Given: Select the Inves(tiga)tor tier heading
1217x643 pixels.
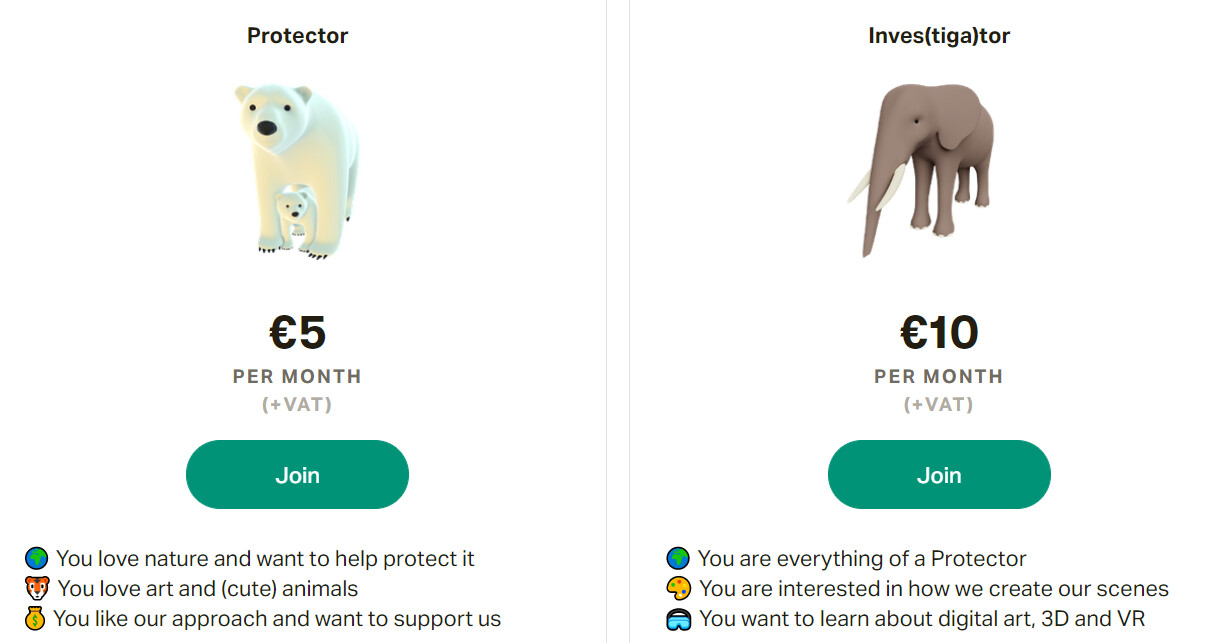Looking at the screenshot, I should tap(939, 36).
